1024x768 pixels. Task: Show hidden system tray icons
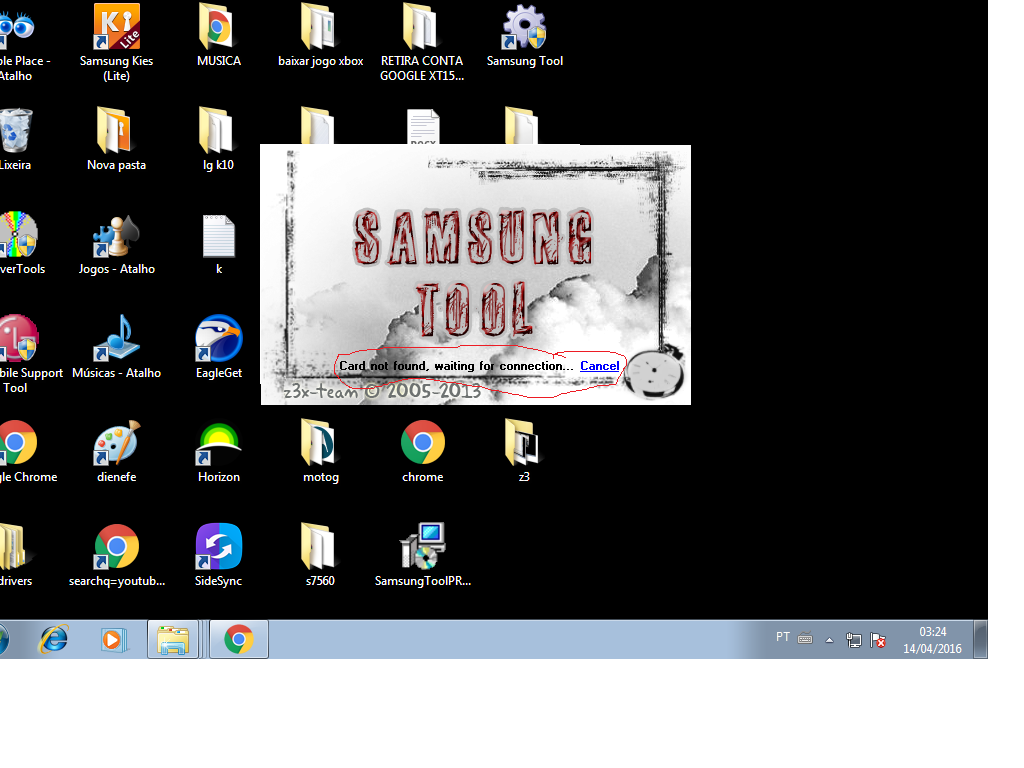tap(829, 640)
